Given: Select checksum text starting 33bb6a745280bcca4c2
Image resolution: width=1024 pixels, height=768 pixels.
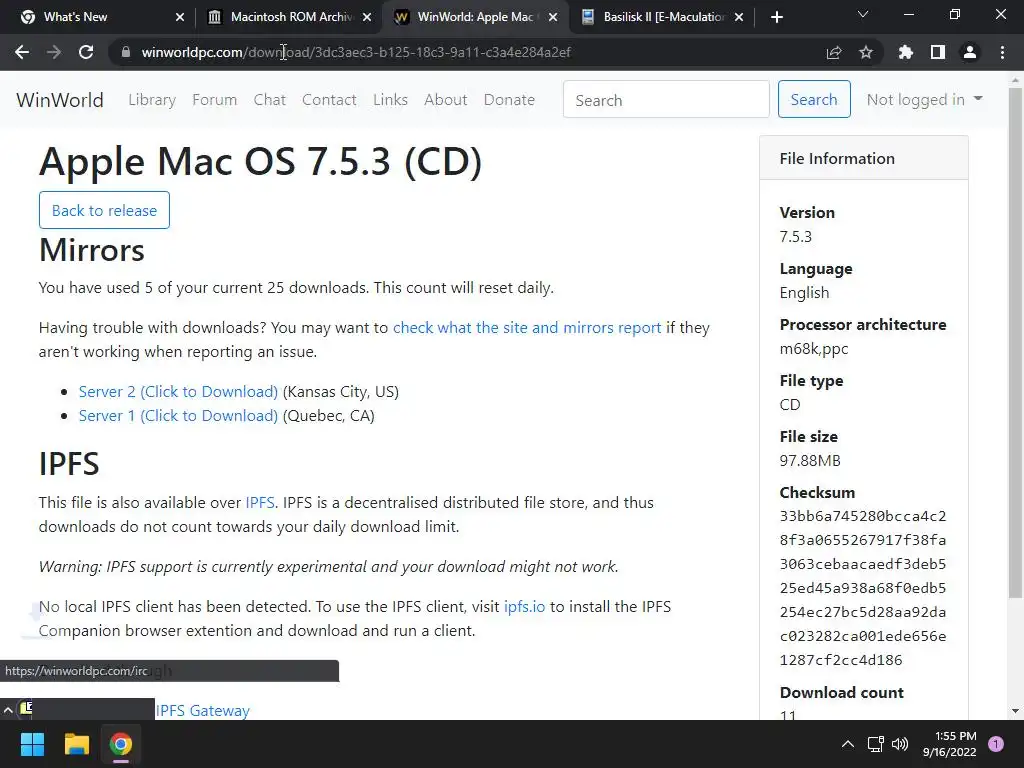Looking at the screenshot, I should click(863, 588).
